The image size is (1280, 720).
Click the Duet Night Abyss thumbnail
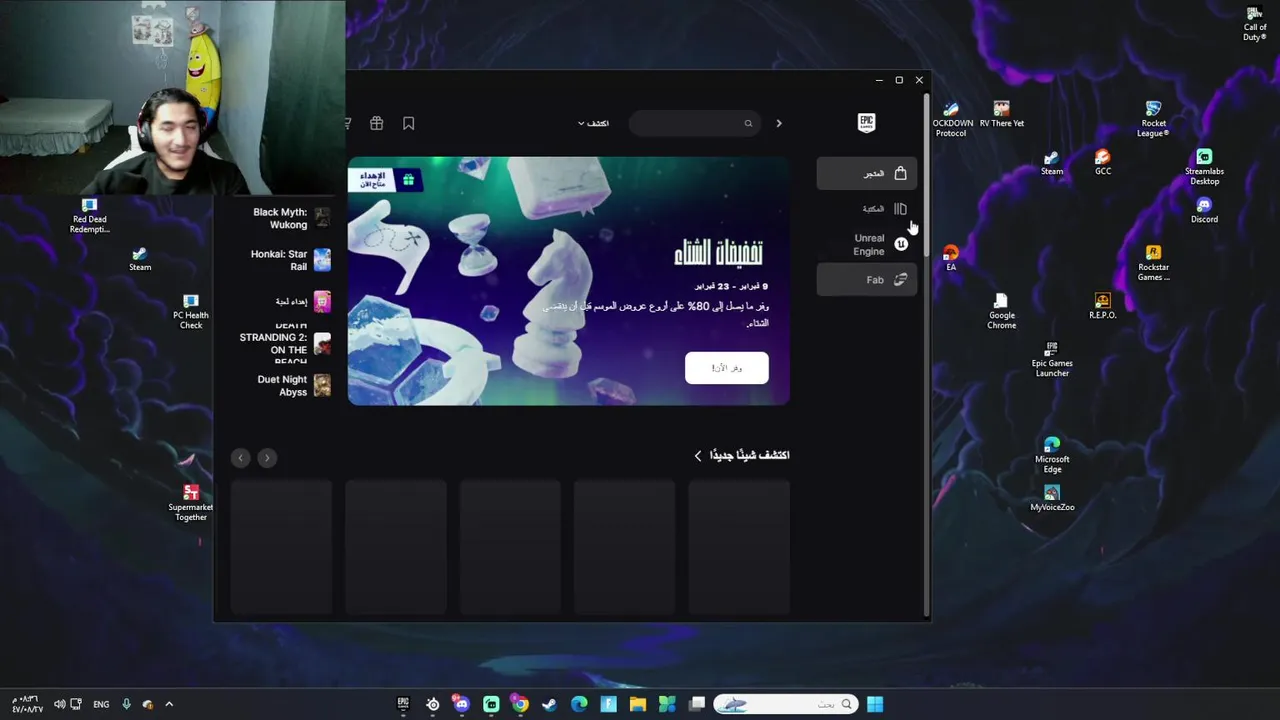(322, 385)
